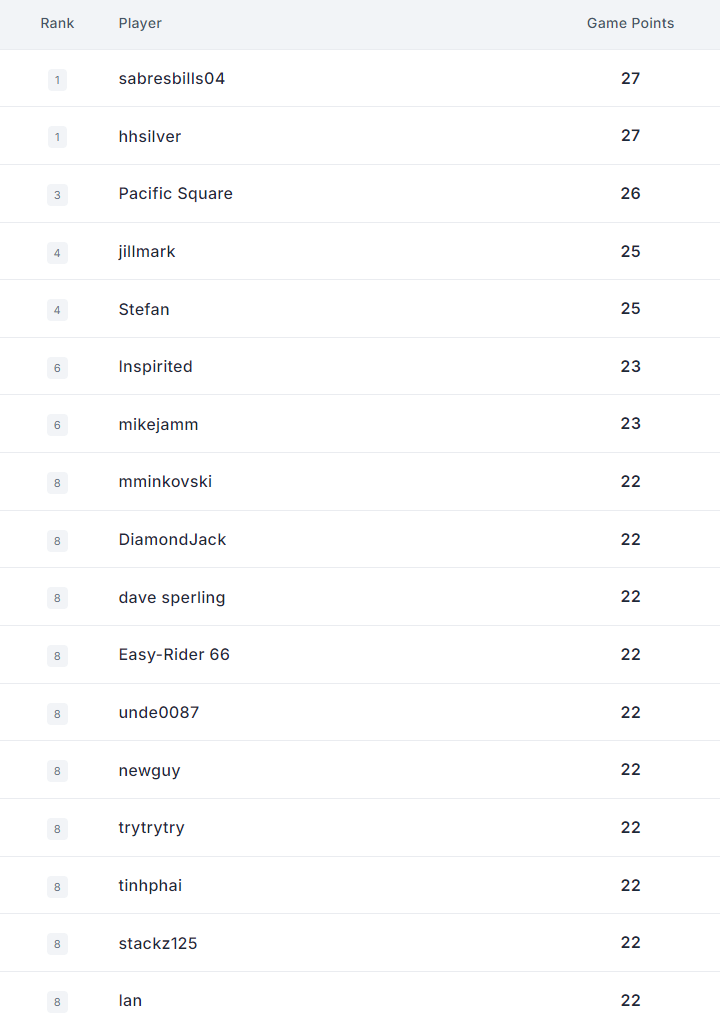720x1026 pixels.
Task: Open sabresbills04 player profile
Action: (x=171, y=79)
